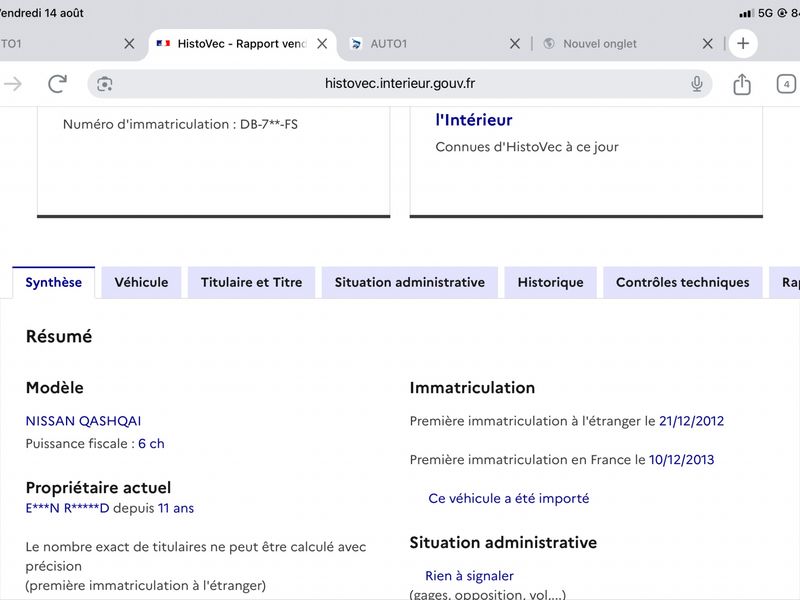
Task: Open the Synthèse tab
Action: (54, 282)
